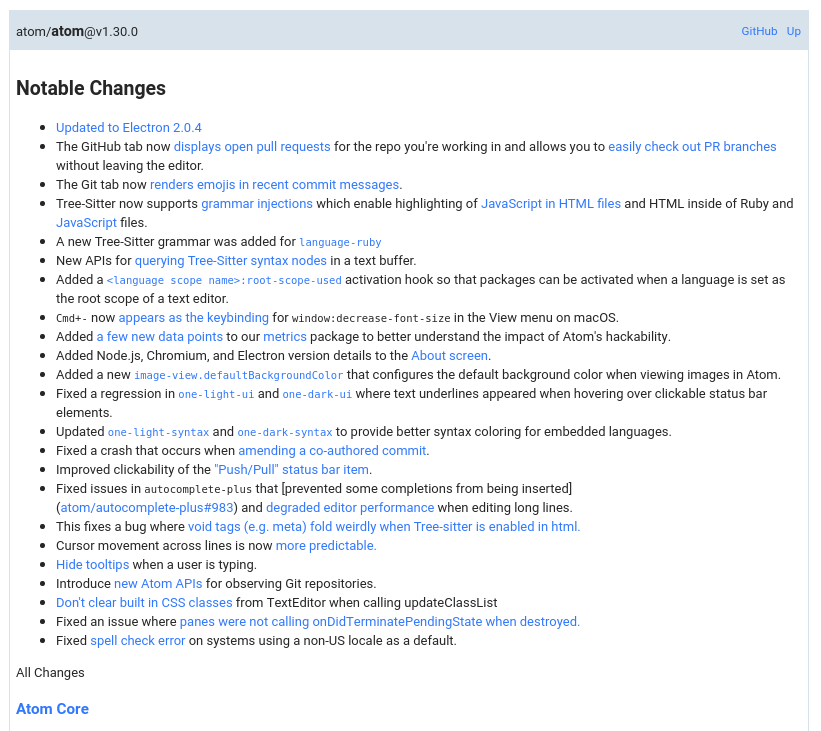This screenshot has height=731, width=821.
Task: Open 'JavaScript in HTML files' link
Action: tap(551, 204)
